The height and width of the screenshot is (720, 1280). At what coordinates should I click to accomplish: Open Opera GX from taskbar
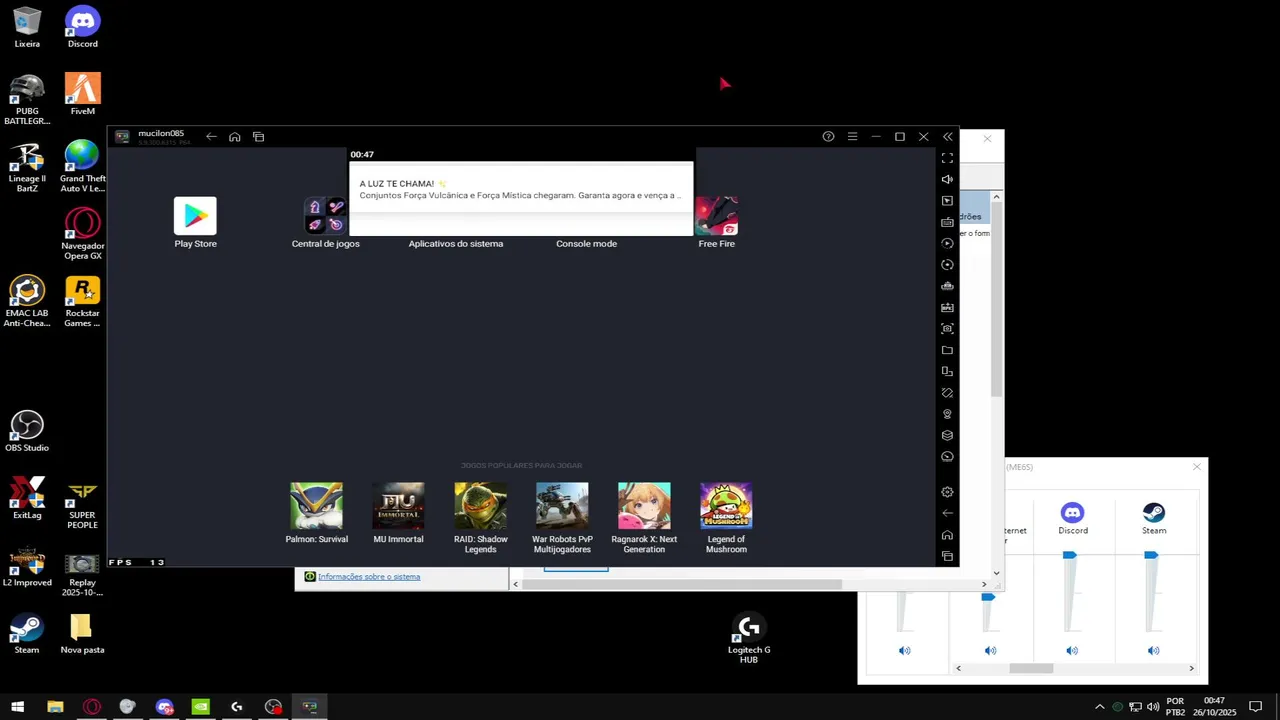coord(92,706)
